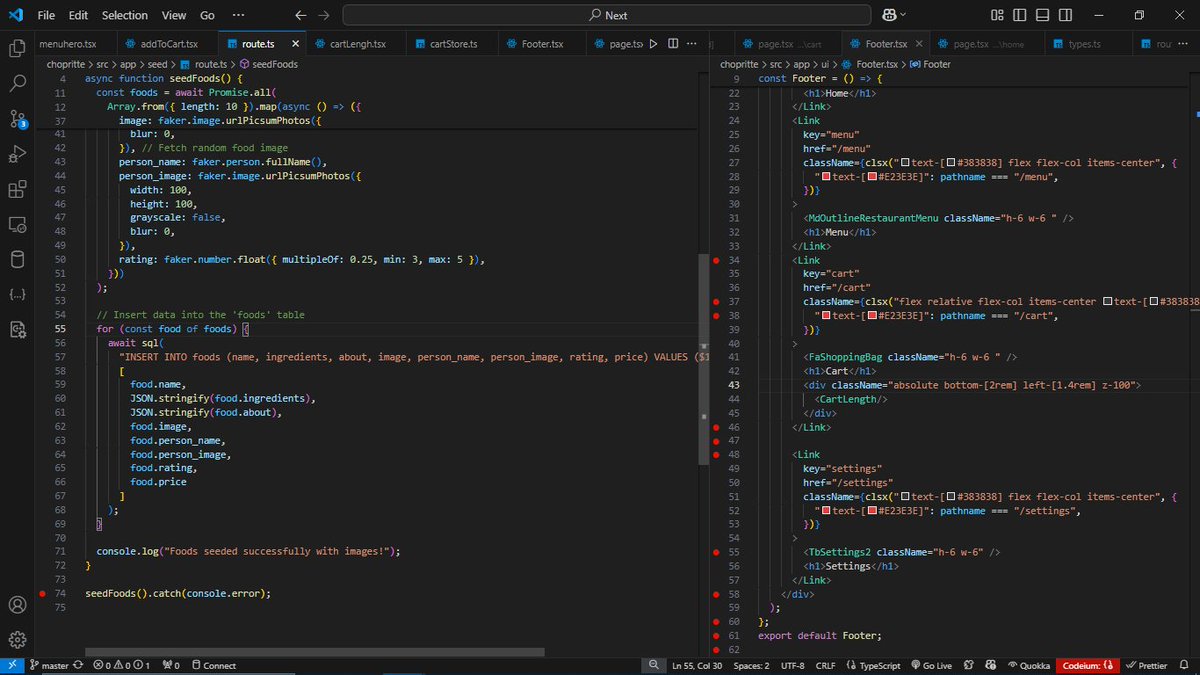The width and height of the screenshot is (1200, 675).
Task: Go forward with the right arrow
Action: tap(325, 15)
